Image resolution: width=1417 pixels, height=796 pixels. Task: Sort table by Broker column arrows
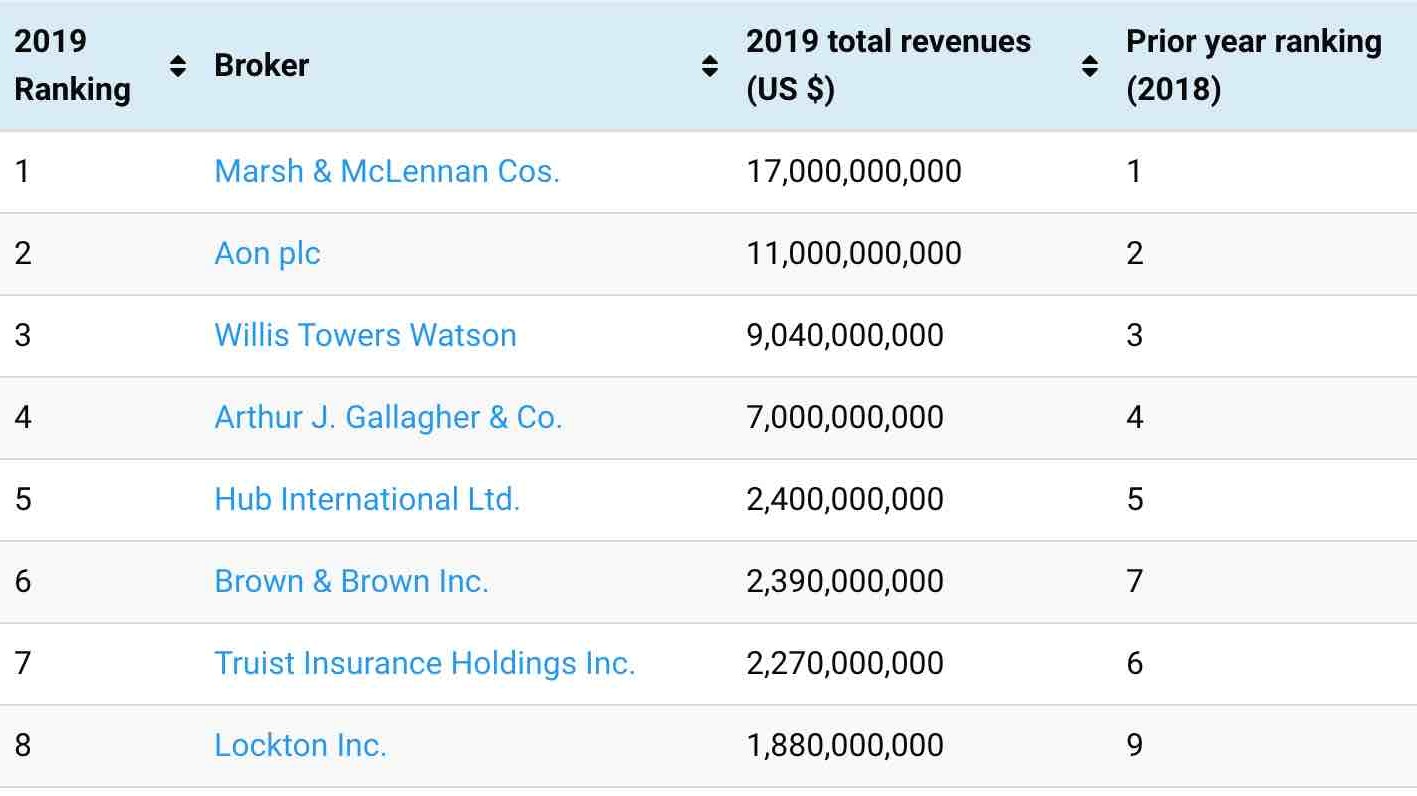coord(710,66)
